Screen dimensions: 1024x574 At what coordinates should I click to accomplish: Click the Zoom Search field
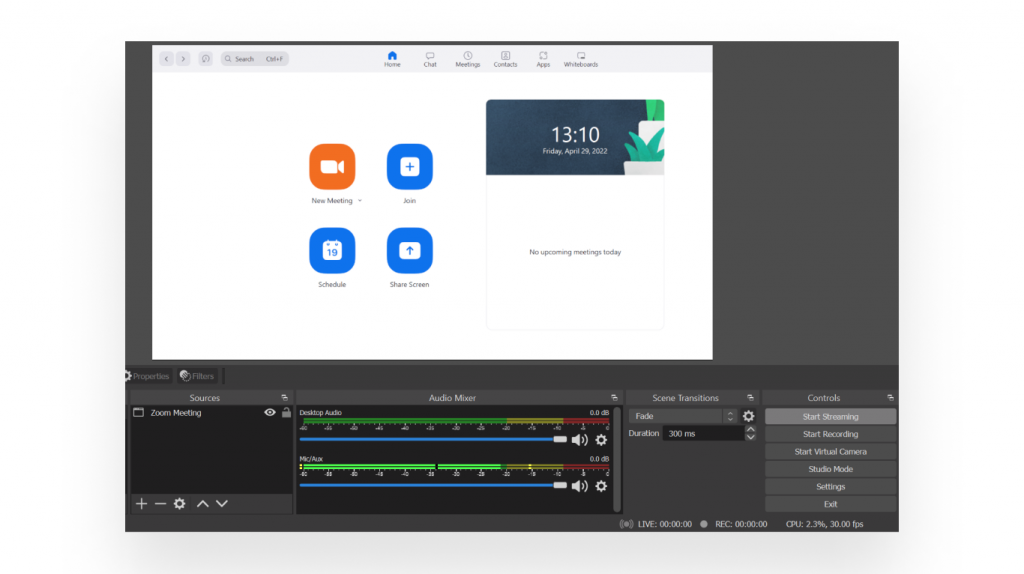[x=255, y=59]
